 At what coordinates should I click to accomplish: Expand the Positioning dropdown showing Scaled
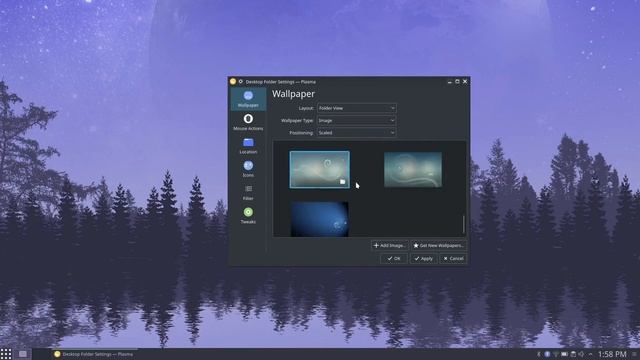(357, 133)
